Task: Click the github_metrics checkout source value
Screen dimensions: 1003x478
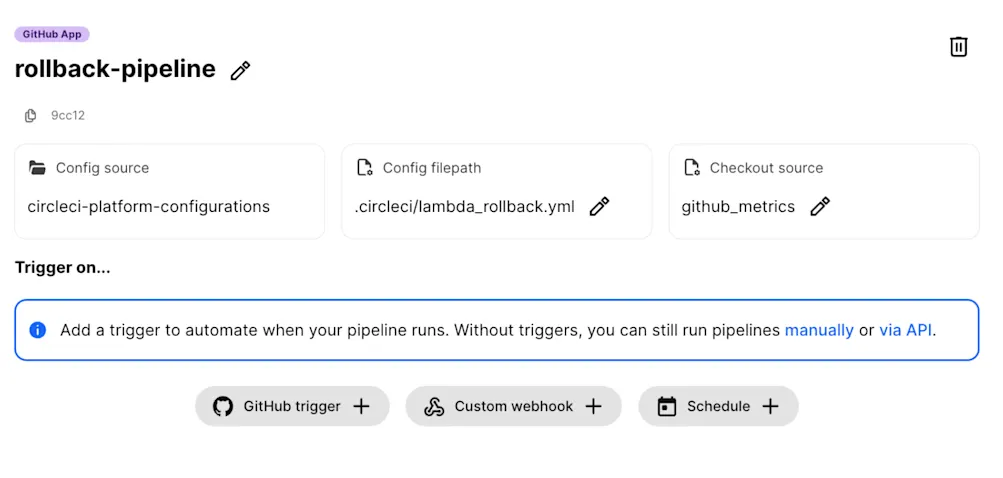Action: [x=738, y=207]
